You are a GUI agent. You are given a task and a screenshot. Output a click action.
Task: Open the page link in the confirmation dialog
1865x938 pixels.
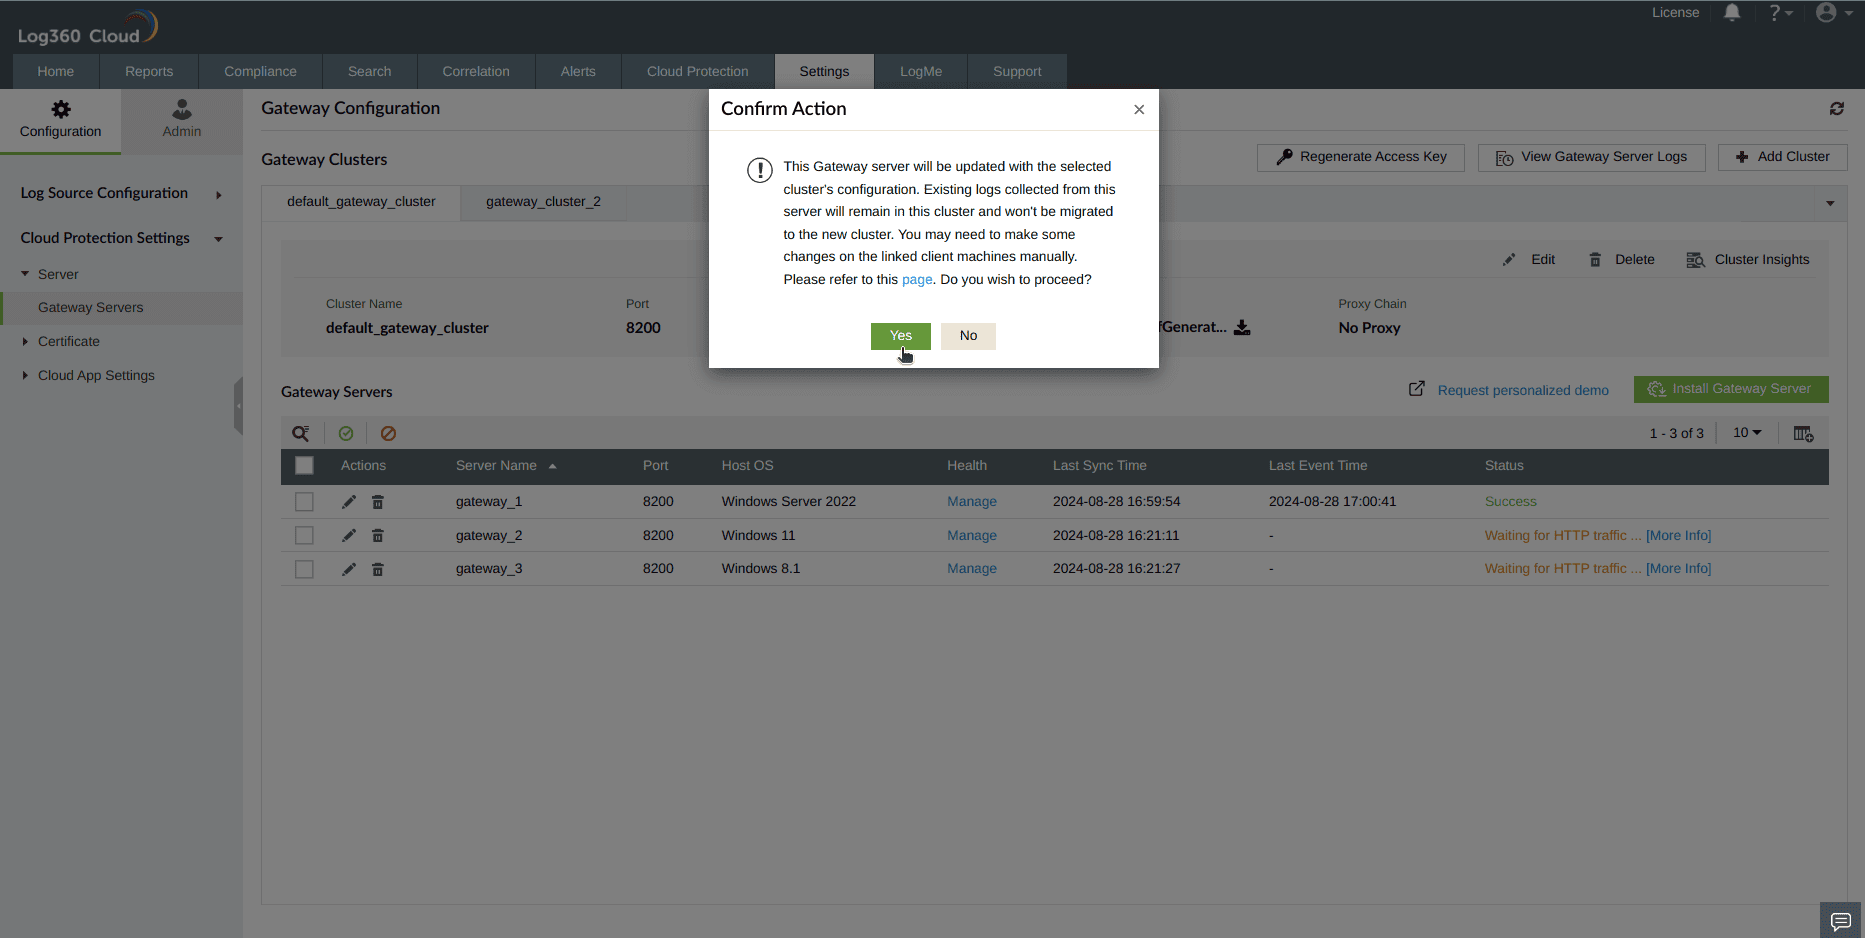[917, 279]
